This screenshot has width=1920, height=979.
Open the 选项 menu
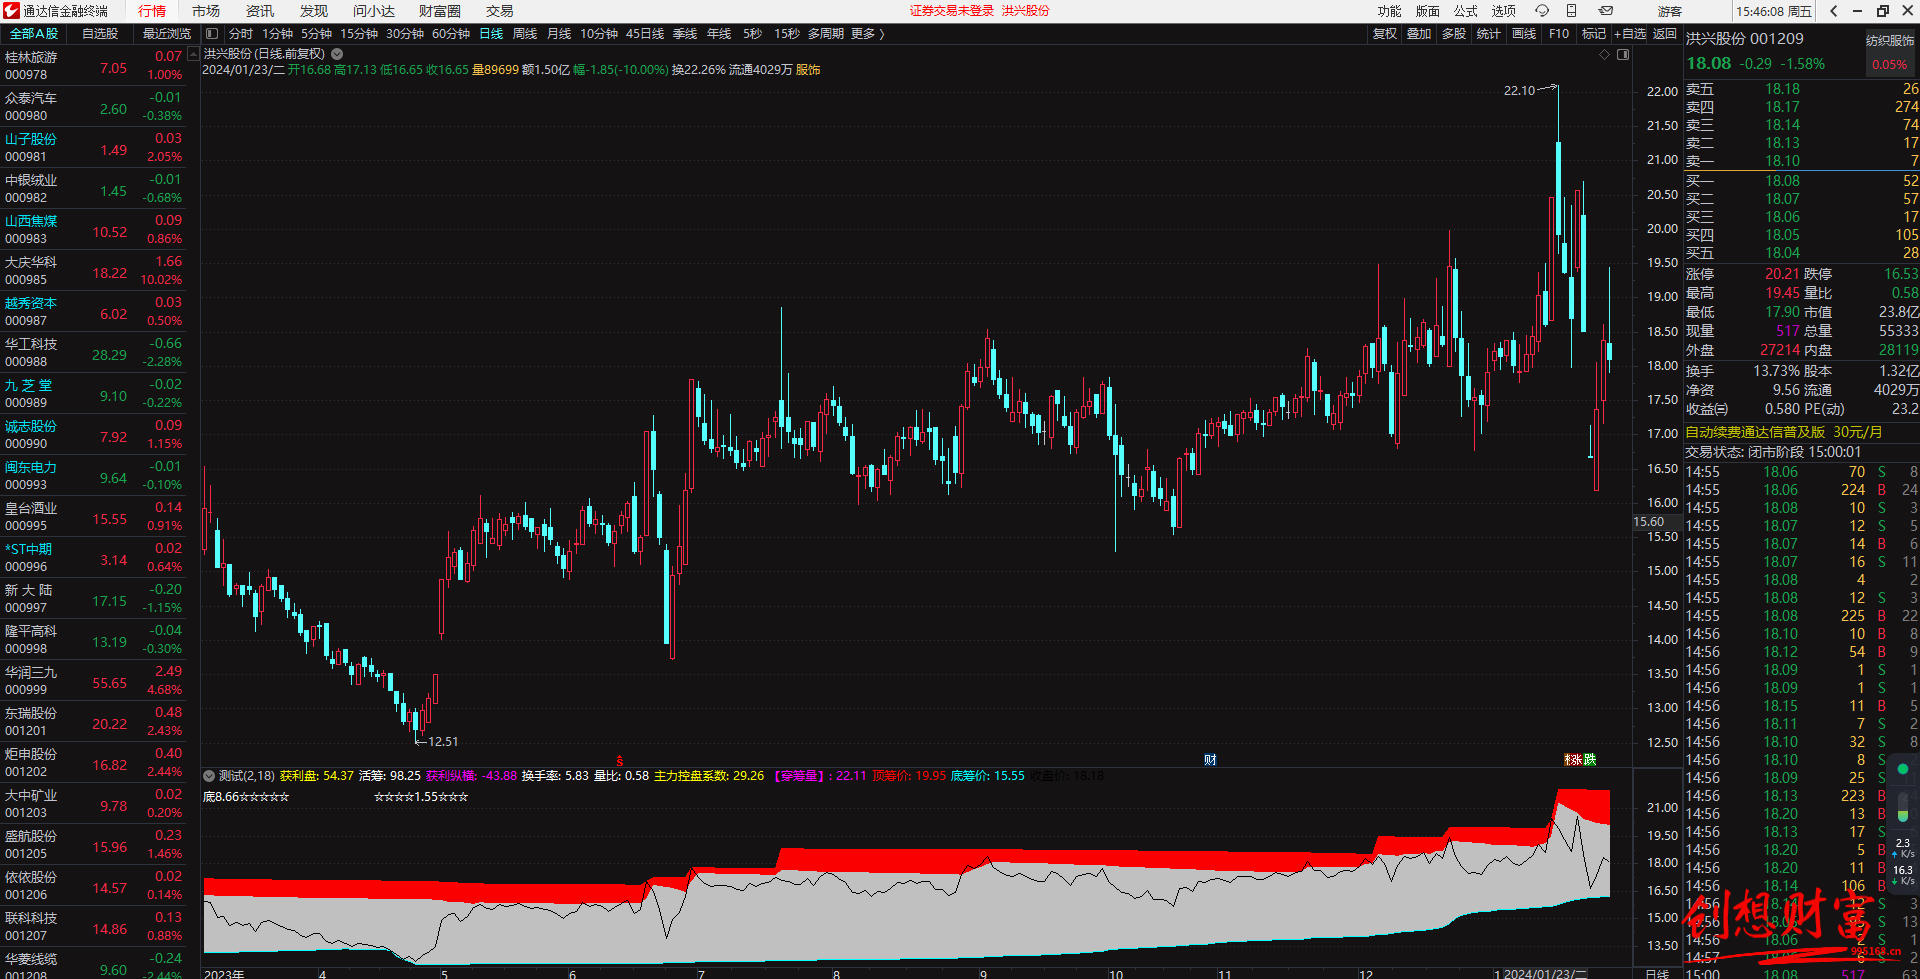pyautogui.click(x=1503, y=11)
